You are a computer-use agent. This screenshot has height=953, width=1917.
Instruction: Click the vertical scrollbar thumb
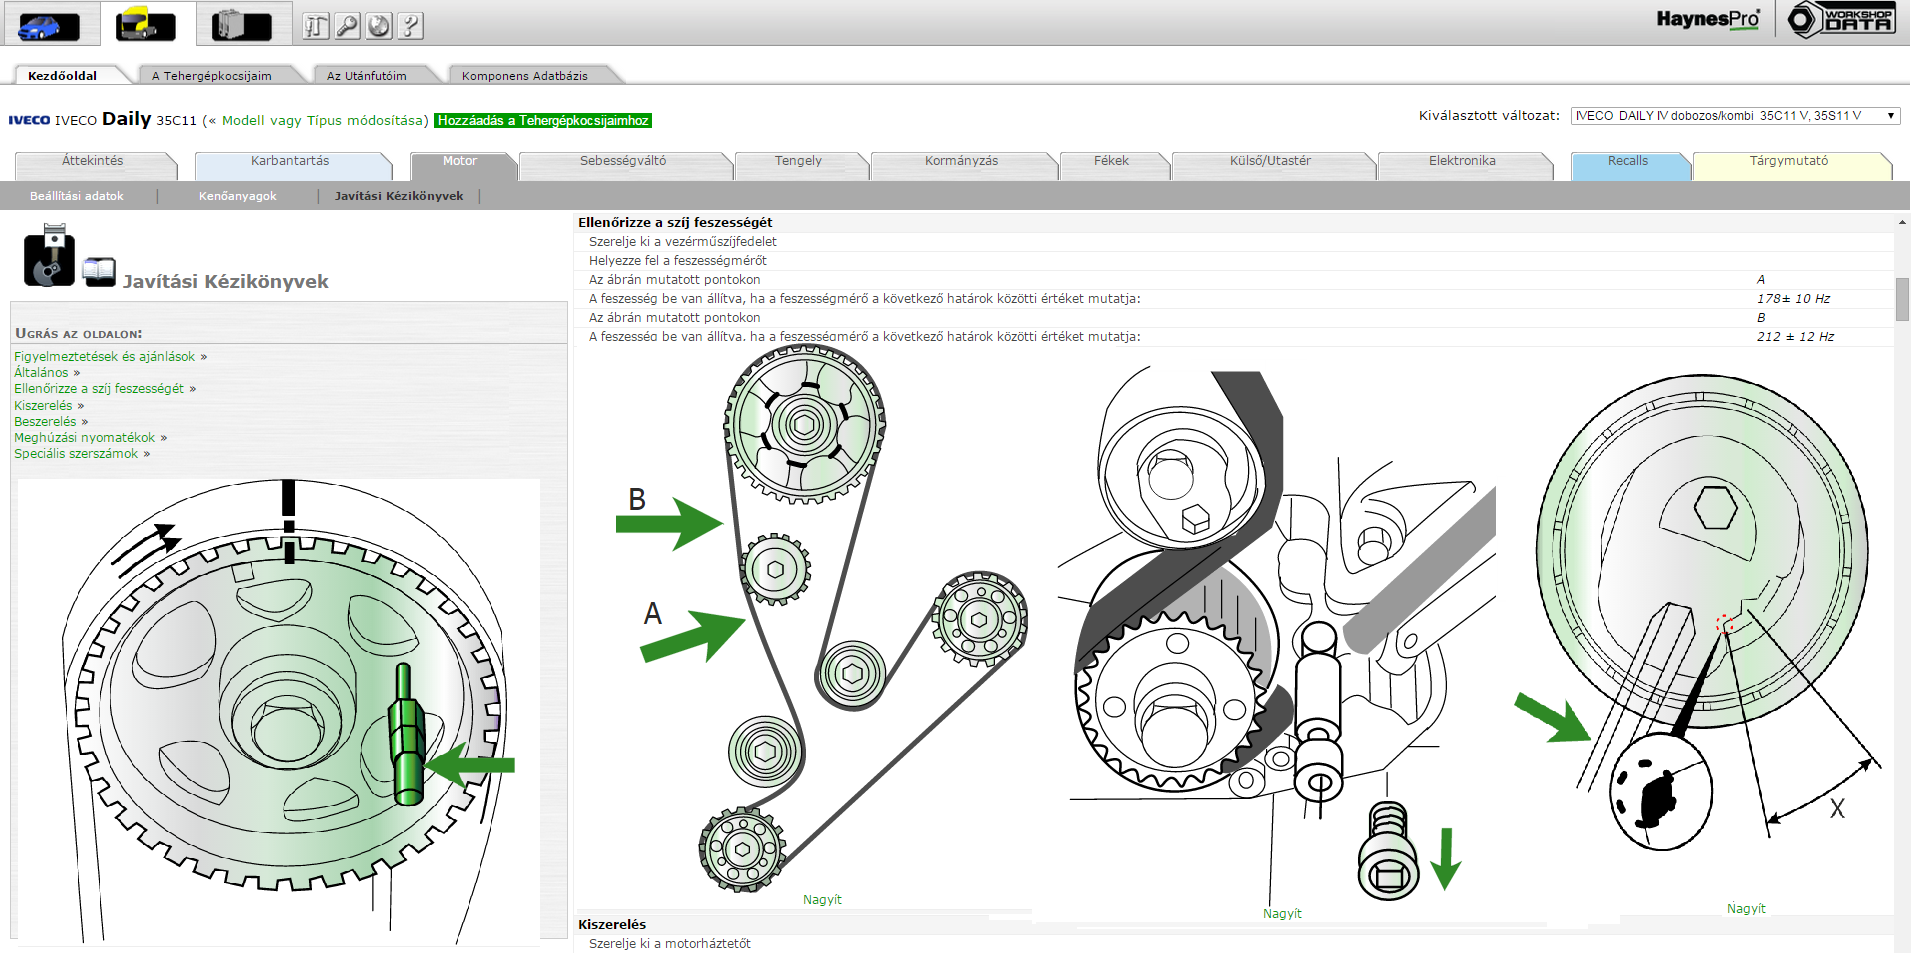click(1902, 298)
